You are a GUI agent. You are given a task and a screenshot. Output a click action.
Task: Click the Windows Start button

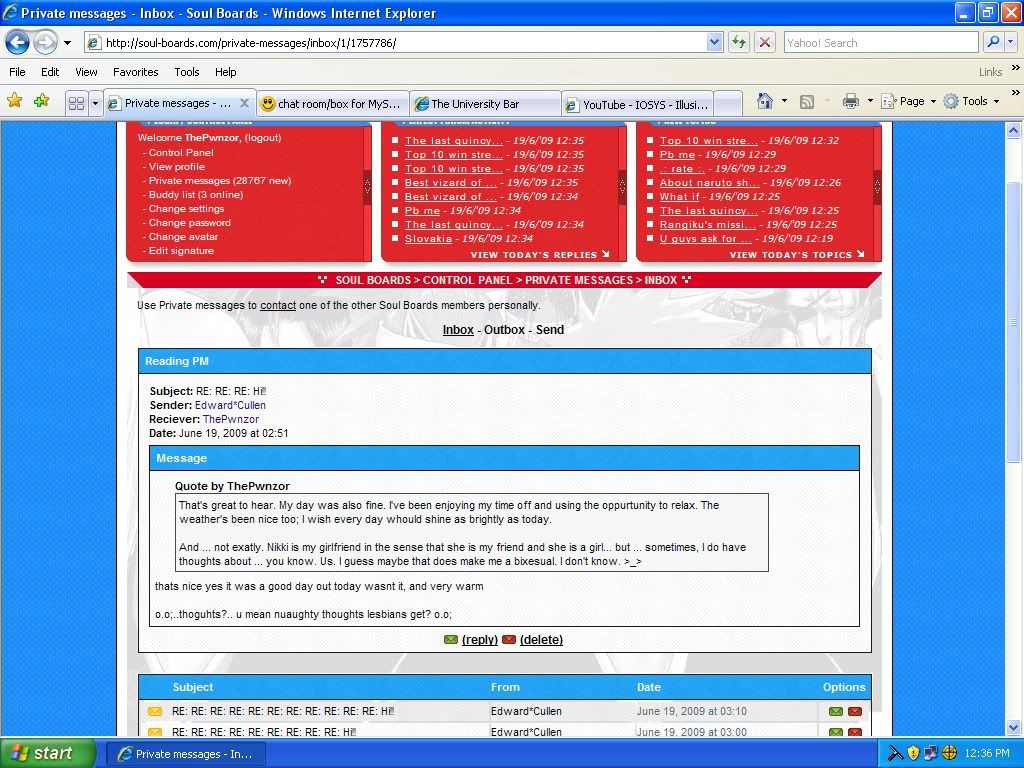coord(47,753)
